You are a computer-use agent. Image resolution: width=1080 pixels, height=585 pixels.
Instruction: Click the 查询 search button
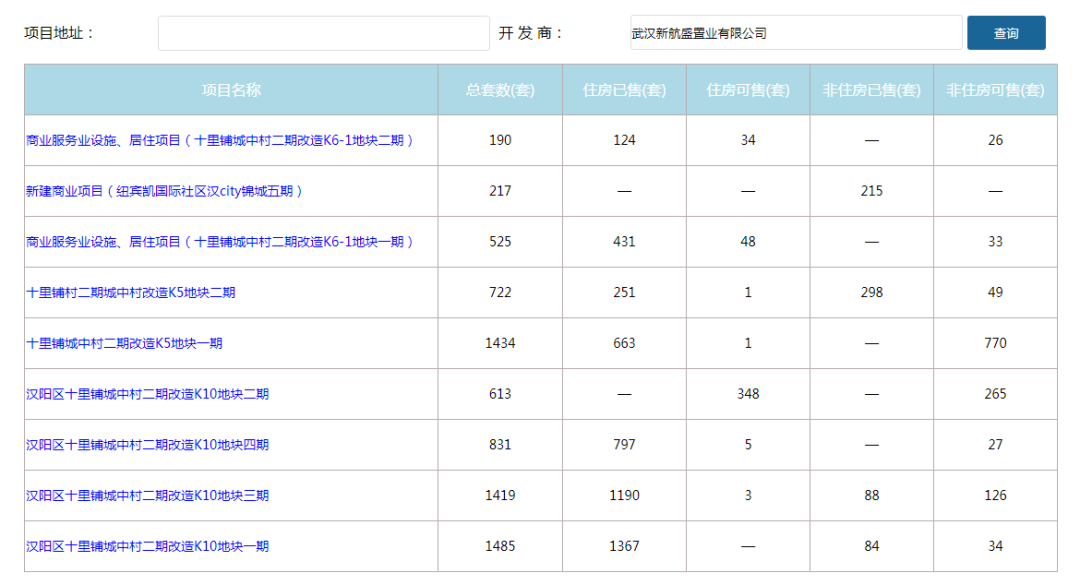coord(1005,33)
